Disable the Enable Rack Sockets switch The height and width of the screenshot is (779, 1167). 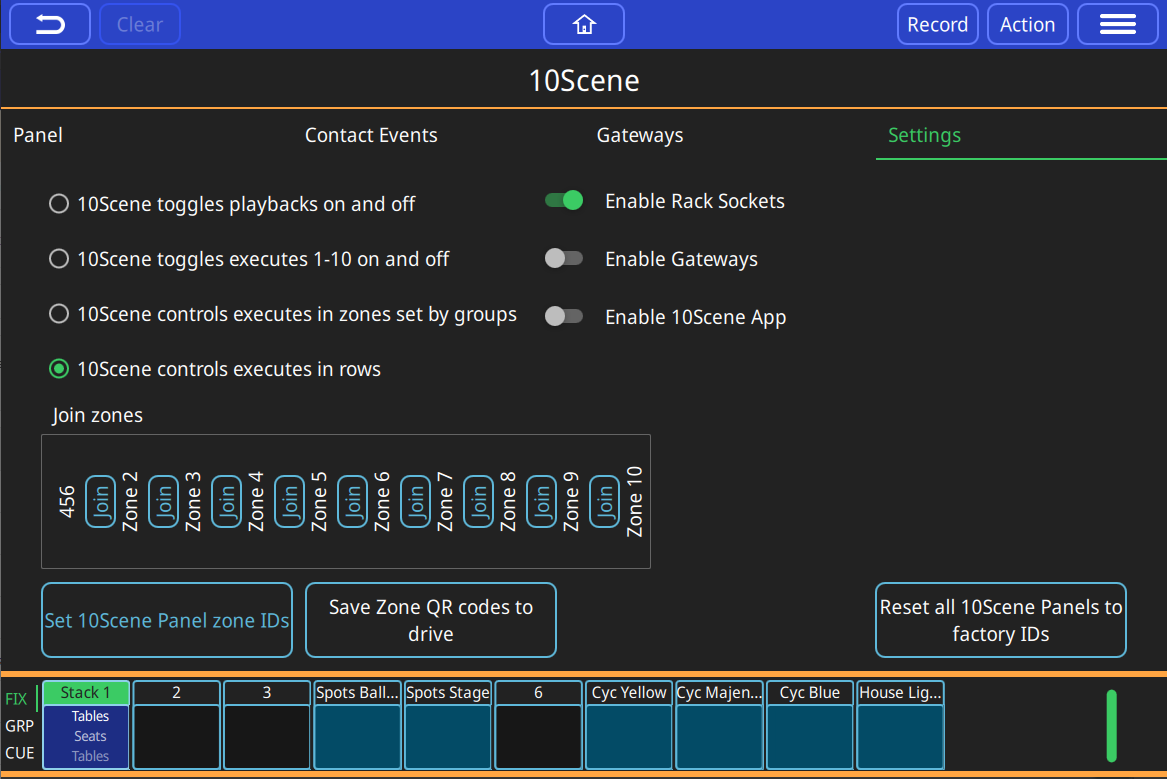(564, 201)
